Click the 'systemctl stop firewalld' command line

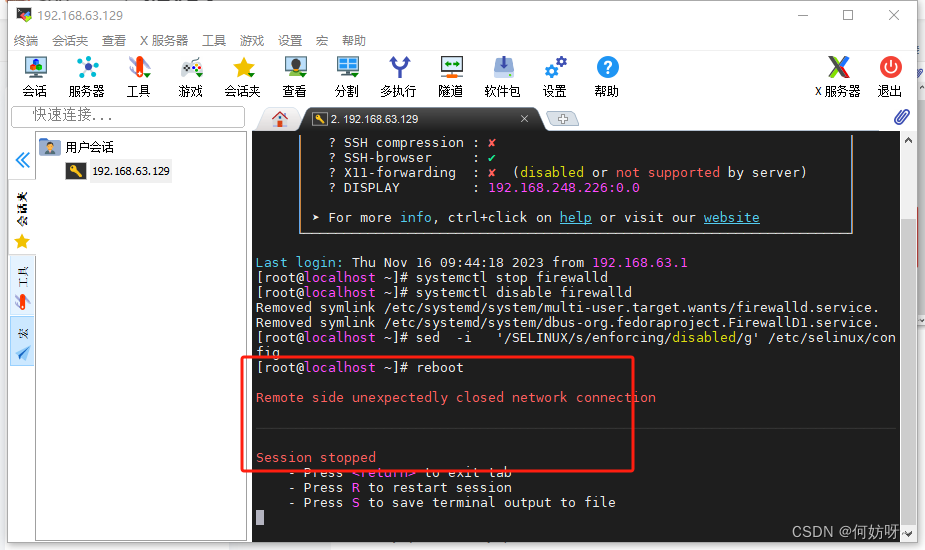click(x=432, y=277)
